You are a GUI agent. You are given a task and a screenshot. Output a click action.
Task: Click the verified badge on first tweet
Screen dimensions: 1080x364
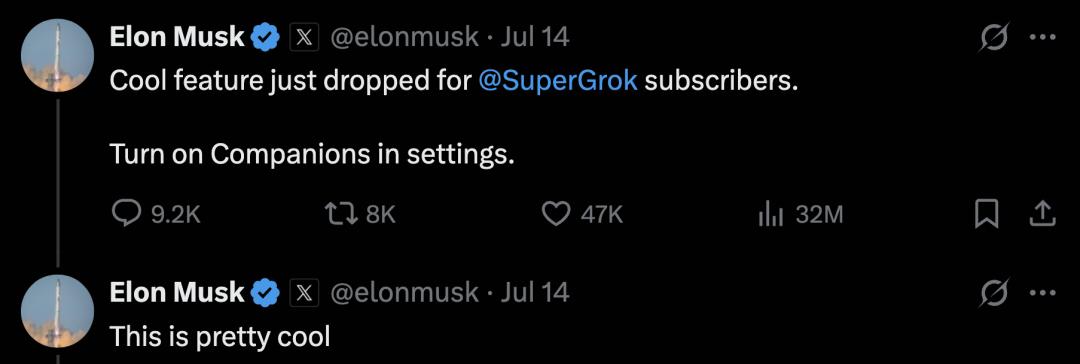pyautogui.click(x=264, y=38)
